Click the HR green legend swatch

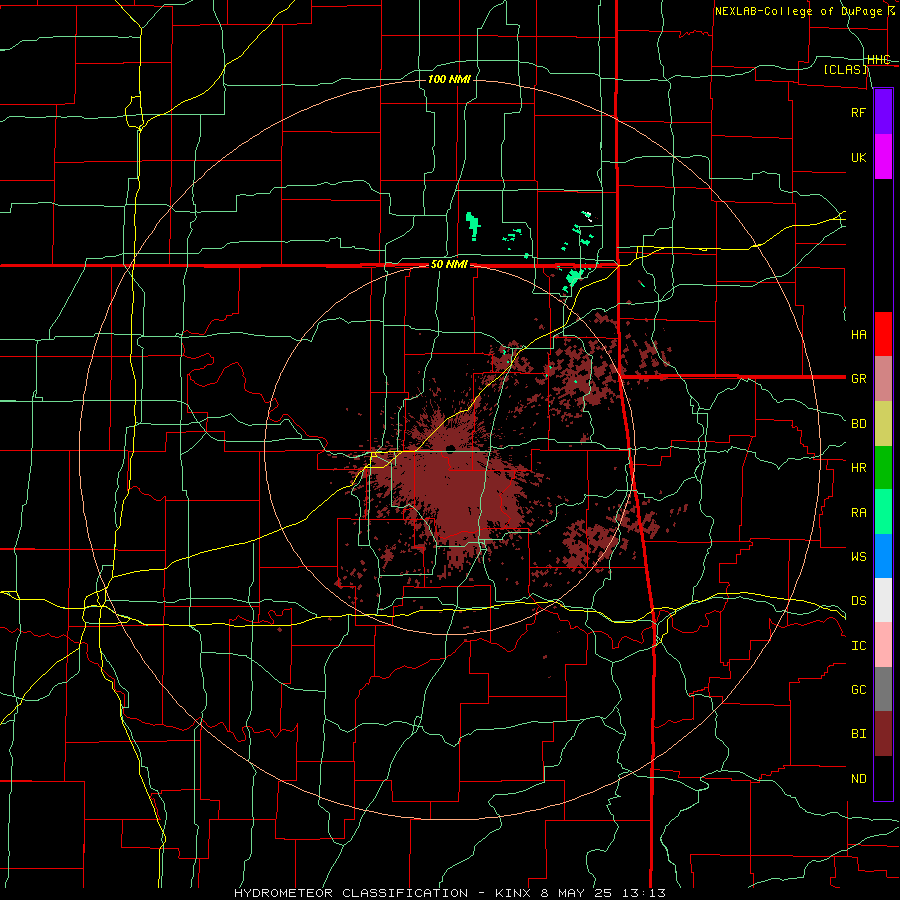click(x=883, y=468)
